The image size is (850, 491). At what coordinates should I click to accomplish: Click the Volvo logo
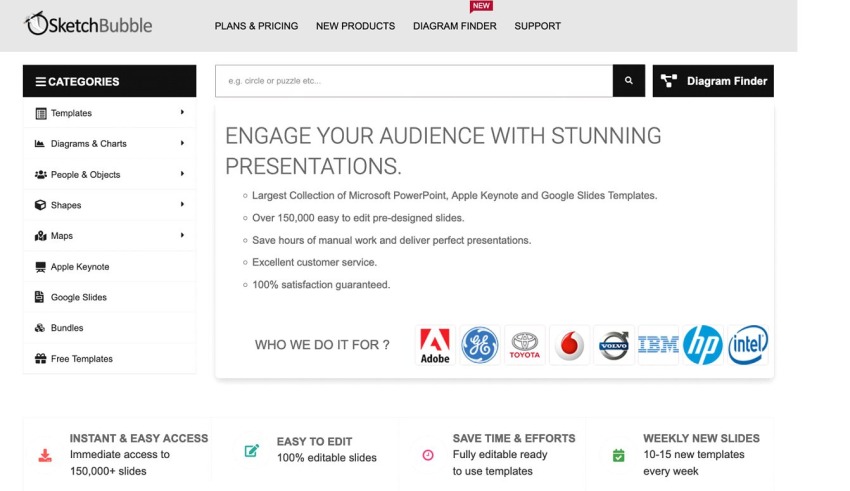[x=614, y=345]
